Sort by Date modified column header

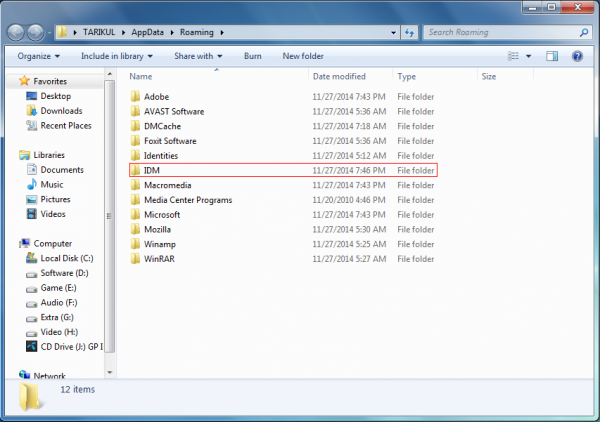[339, 77]
